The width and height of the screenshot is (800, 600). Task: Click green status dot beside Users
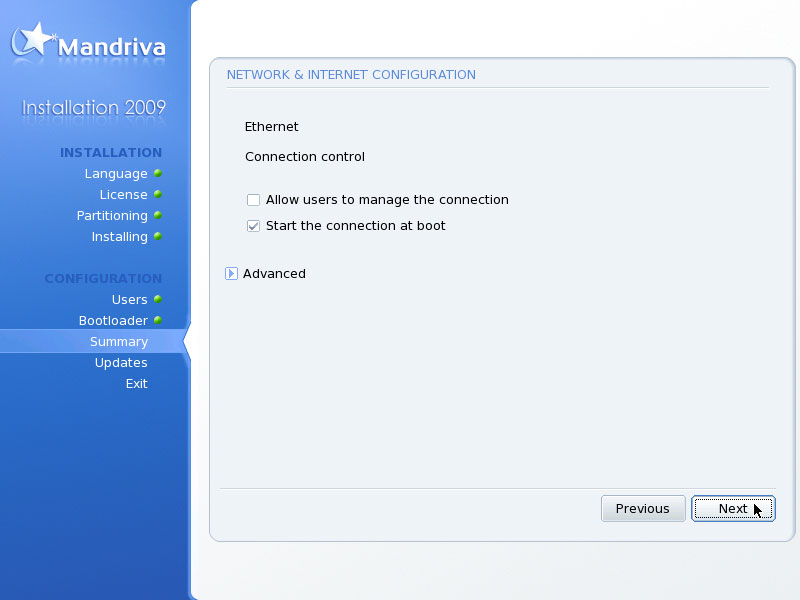pos(158,299)
